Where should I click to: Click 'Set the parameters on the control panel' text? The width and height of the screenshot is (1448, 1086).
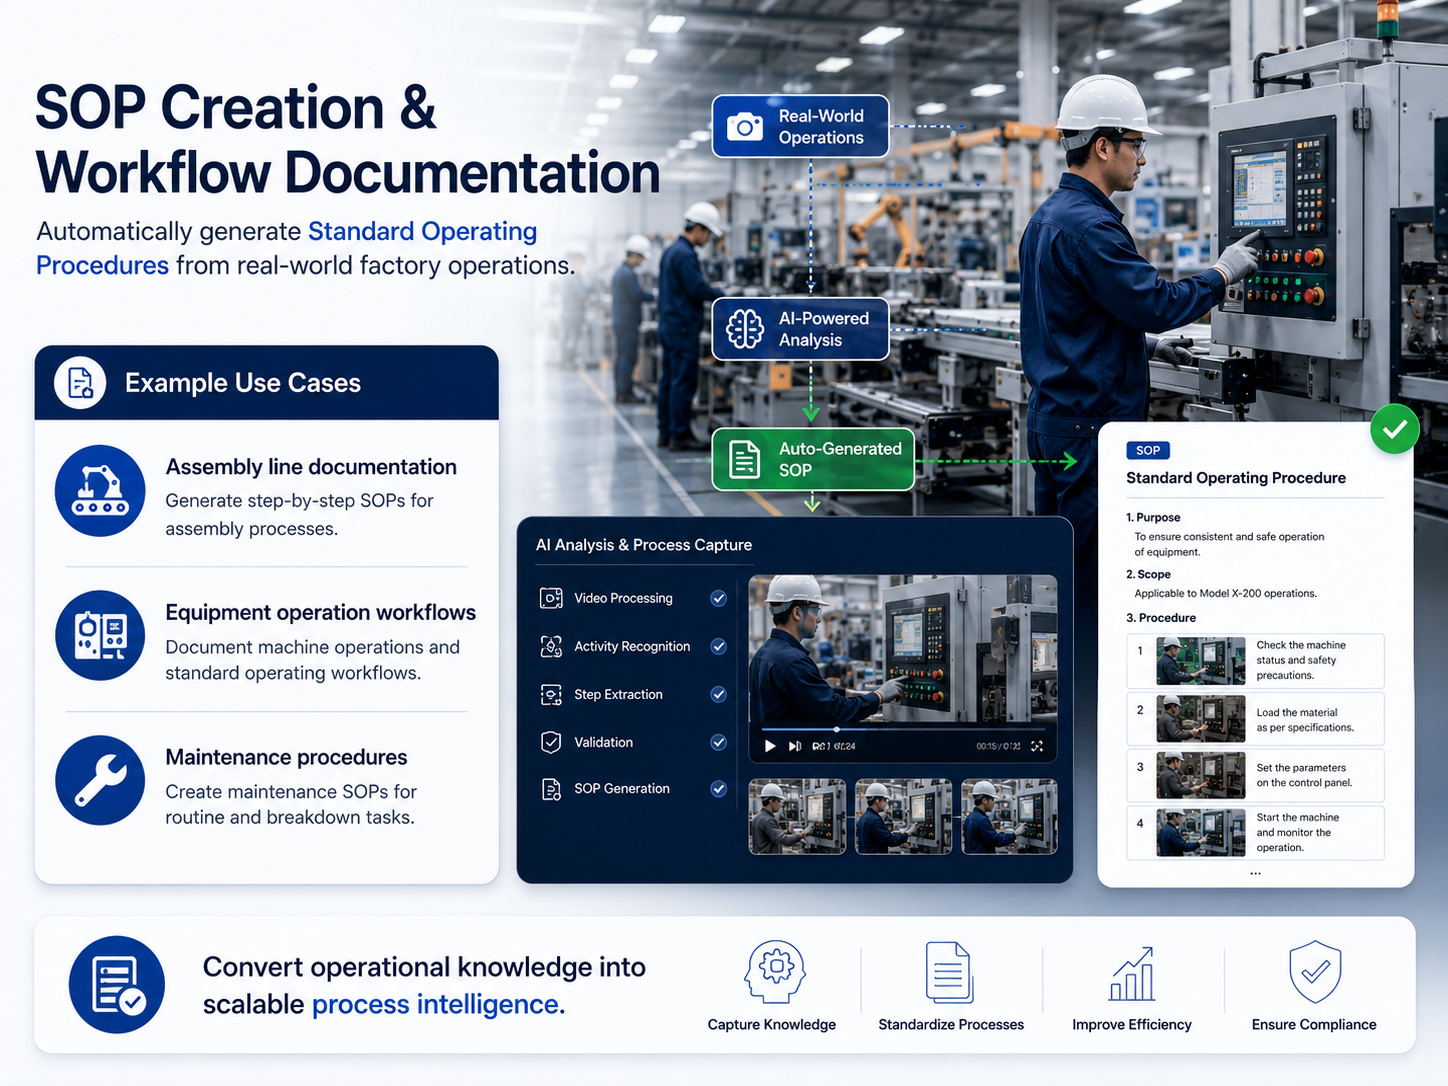pos(1304,775)
